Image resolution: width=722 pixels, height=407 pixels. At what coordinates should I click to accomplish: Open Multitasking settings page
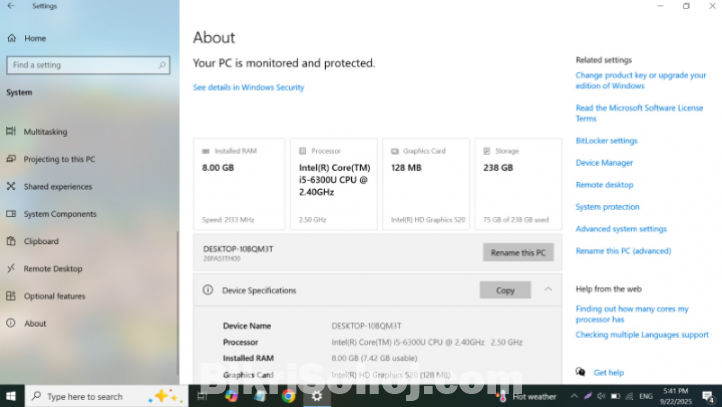pos(45,132)
